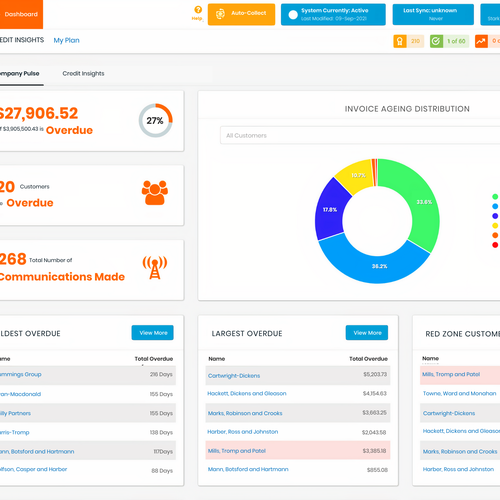
Task: Toggle the dark blue legend dot
Action: pos(495,216)
